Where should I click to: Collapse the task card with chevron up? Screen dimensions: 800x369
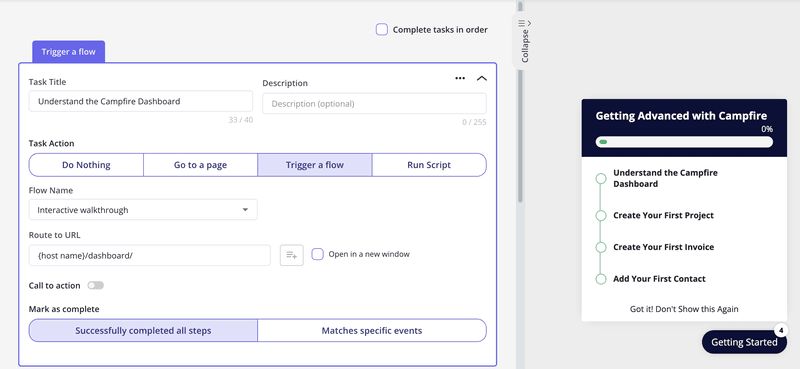click(482, 78)
